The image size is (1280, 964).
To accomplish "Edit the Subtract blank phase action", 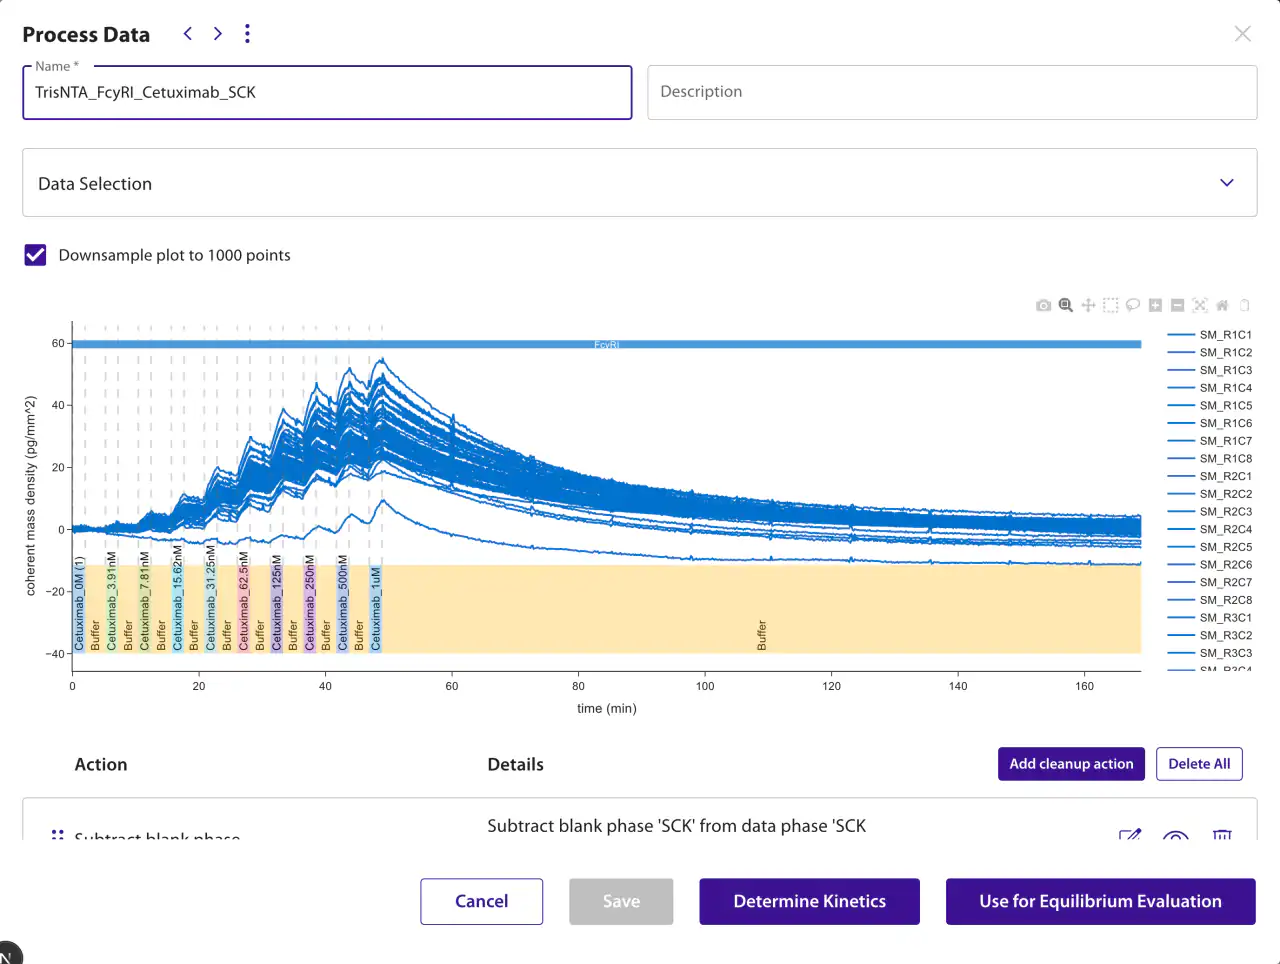I will (x=1130, y=835).
